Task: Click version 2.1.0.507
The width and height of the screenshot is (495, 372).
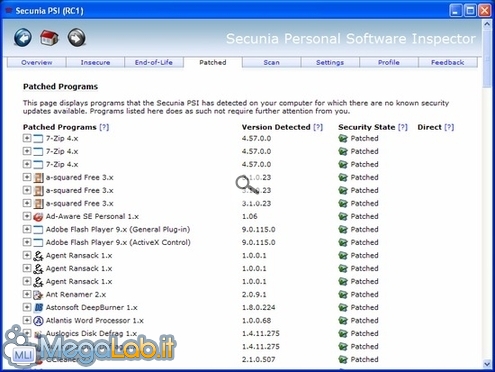Action: pos(259,359)
